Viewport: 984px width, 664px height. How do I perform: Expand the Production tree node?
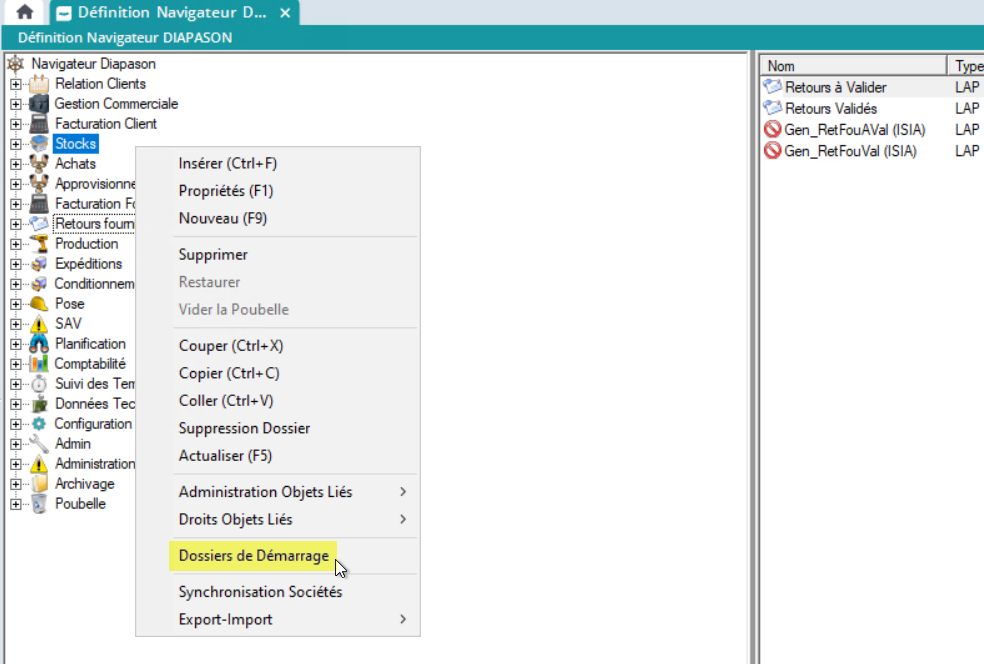16,244
